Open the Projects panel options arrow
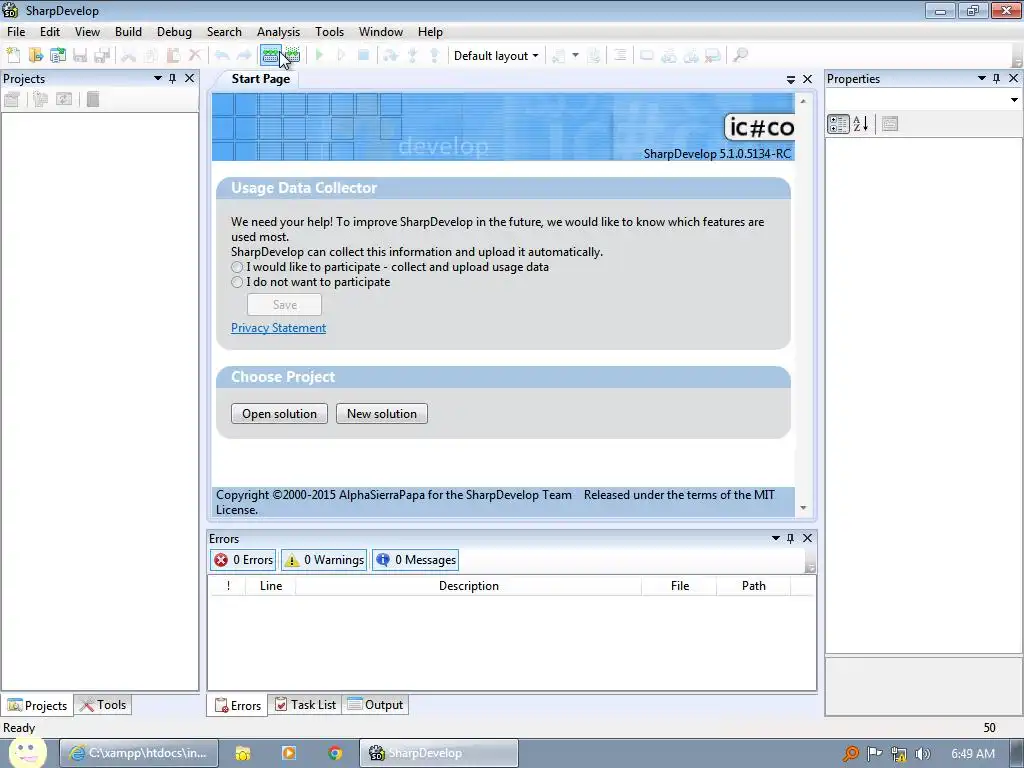The image size is (1024, 768). pyautogui.click(x=157, y=78)
